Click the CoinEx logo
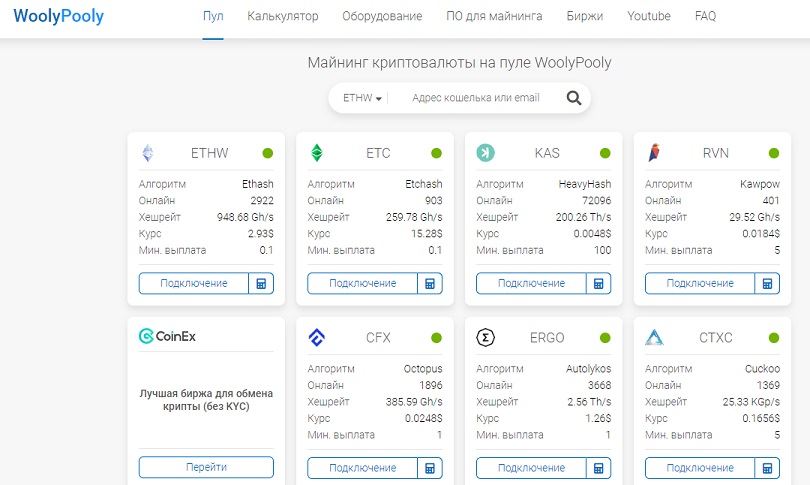 (167, 336)
